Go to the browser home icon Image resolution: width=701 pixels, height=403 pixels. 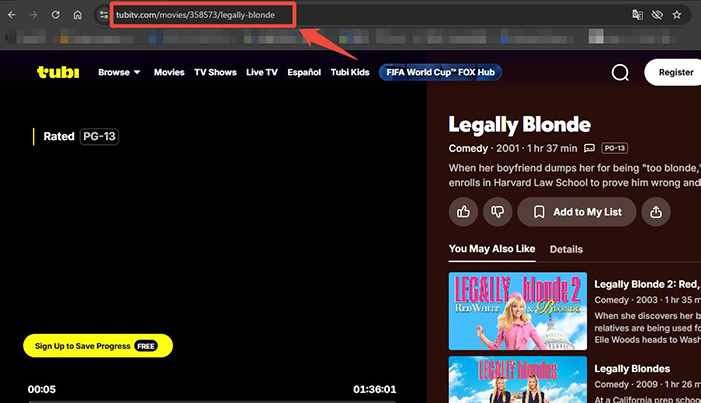click(77, 15)
